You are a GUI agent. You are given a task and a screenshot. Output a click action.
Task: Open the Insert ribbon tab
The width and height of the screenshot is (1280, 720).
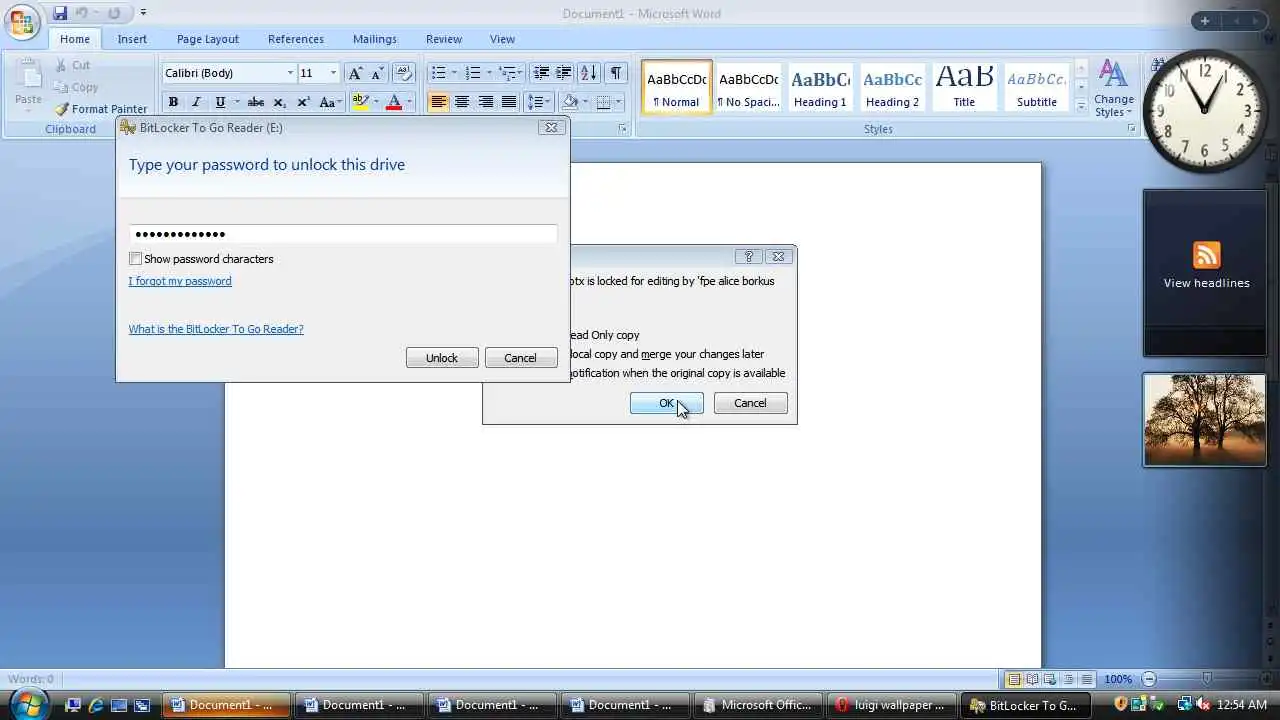[x=132, y=39]
